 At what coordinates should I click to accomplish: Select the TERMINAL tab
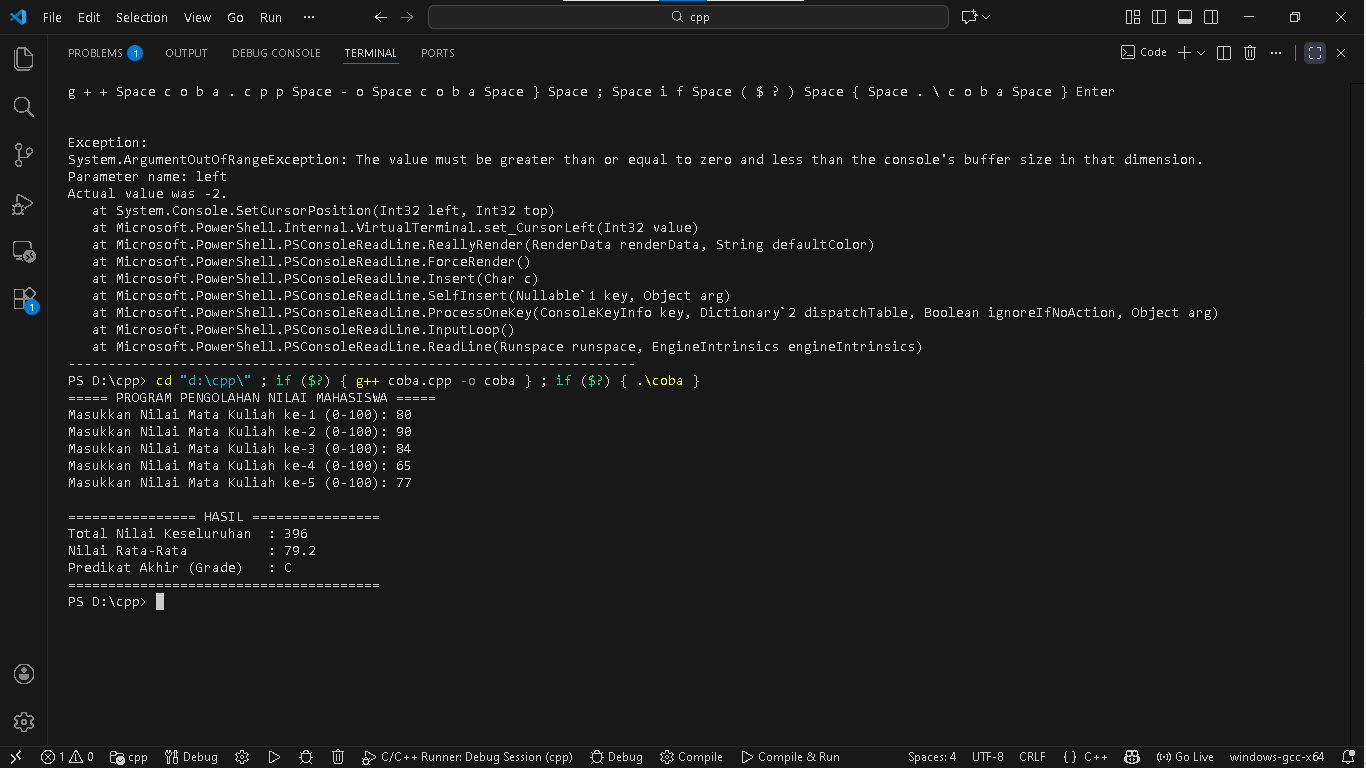[371, 53]
